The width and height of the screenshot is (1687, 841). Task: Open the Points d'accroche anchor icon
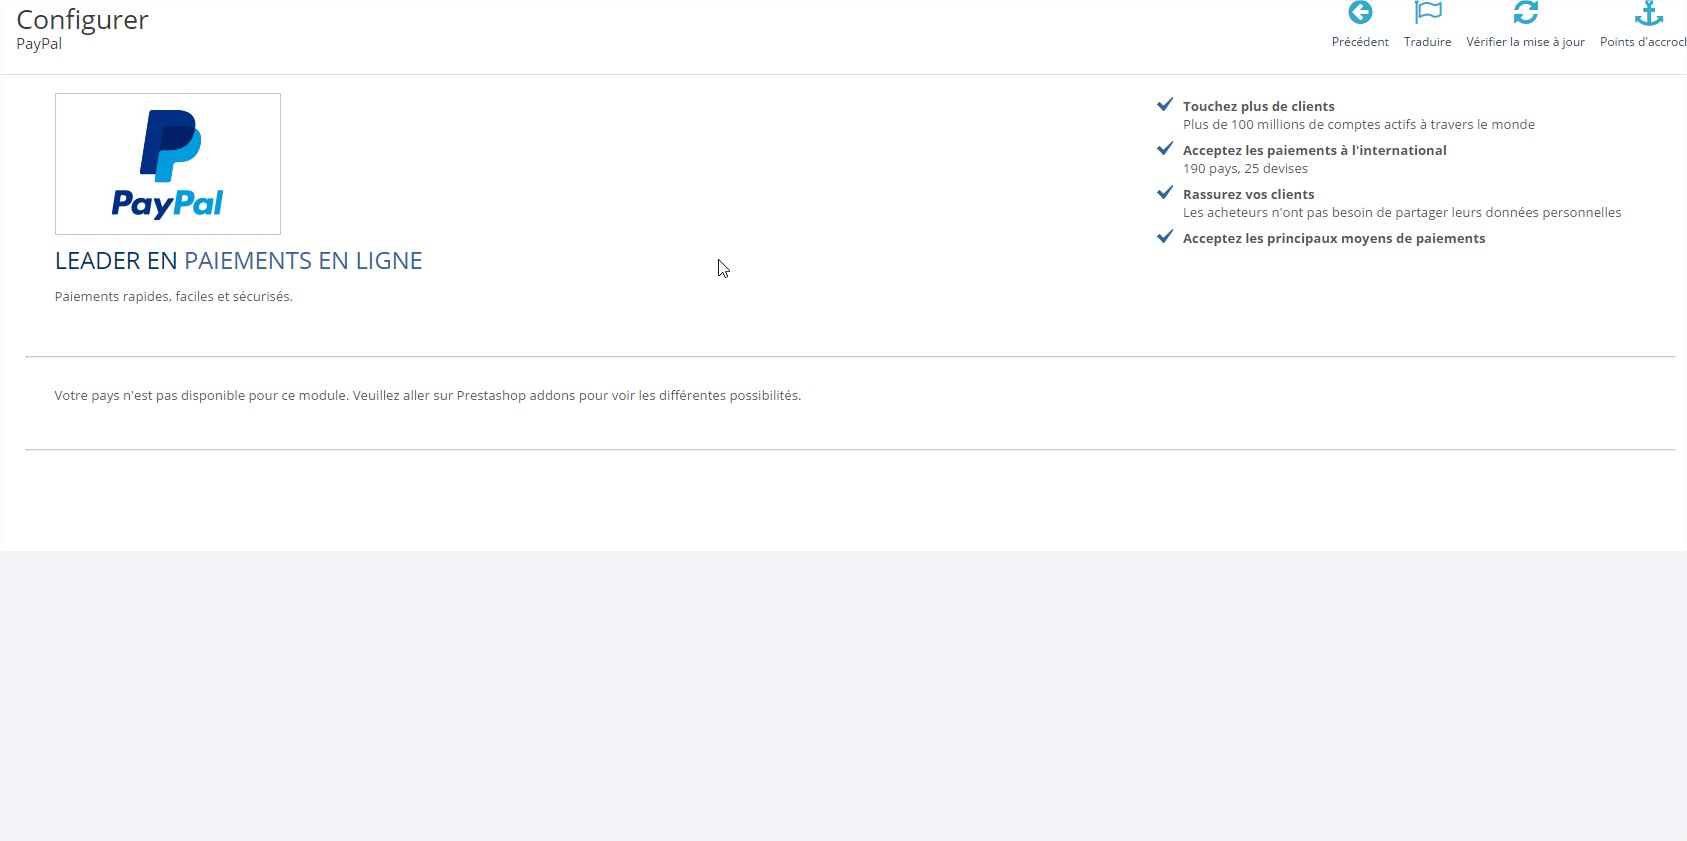[x=1649, y=12]
